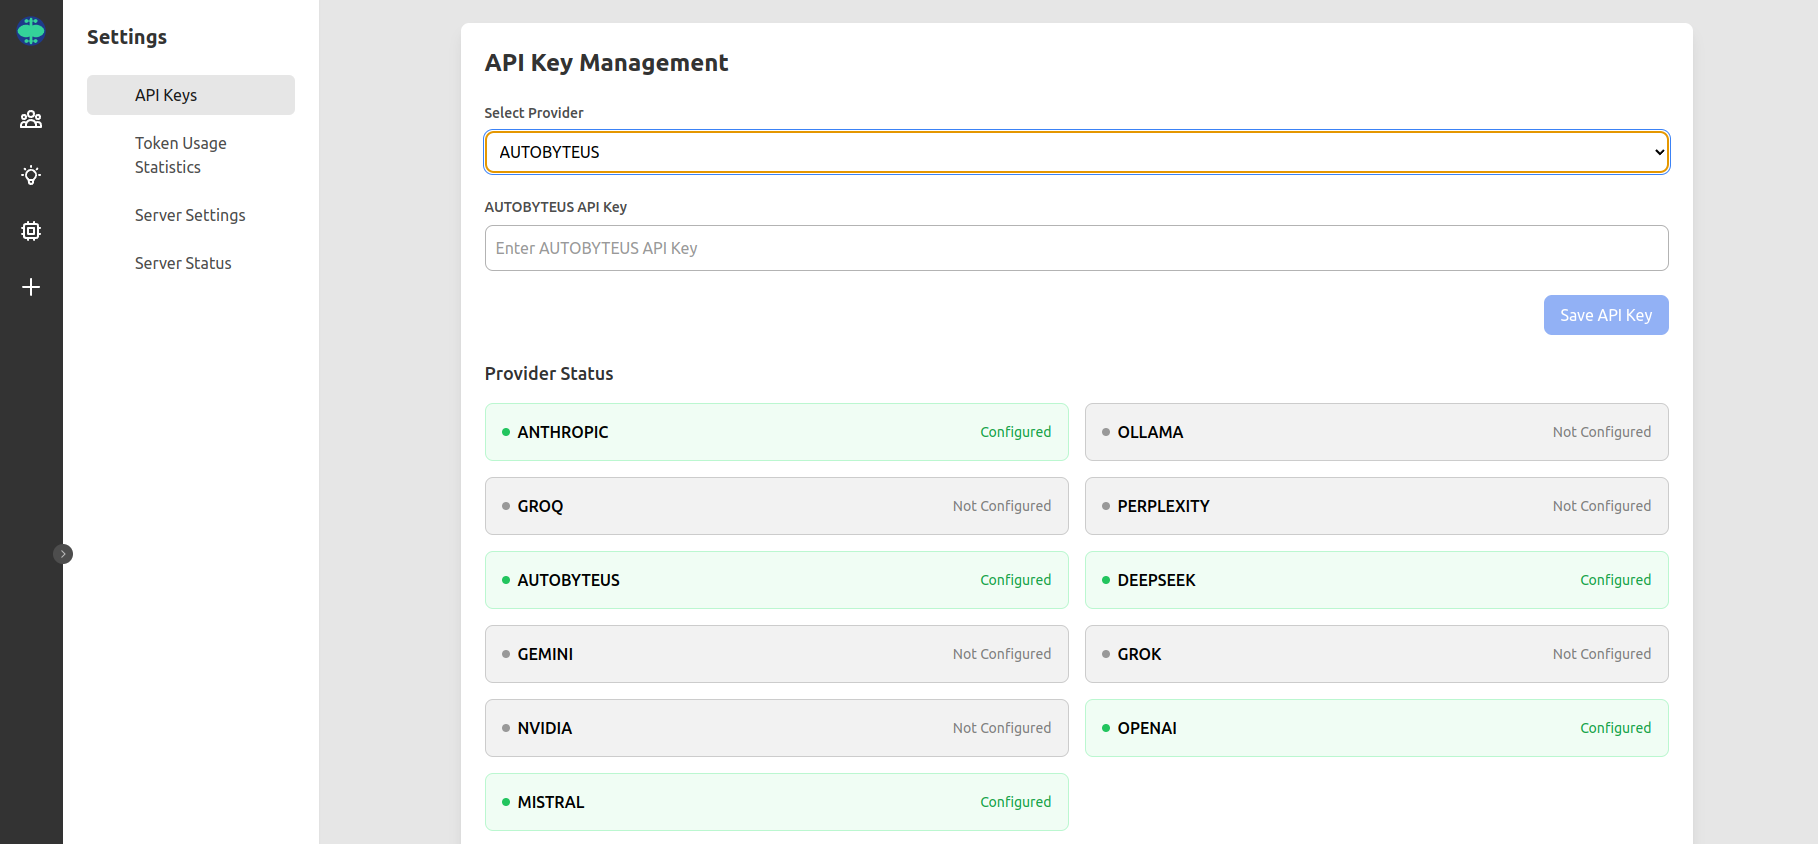Select the NVIDIA provider card
This screenshot has height=844, width=1818.
click(x=777, y=728)
